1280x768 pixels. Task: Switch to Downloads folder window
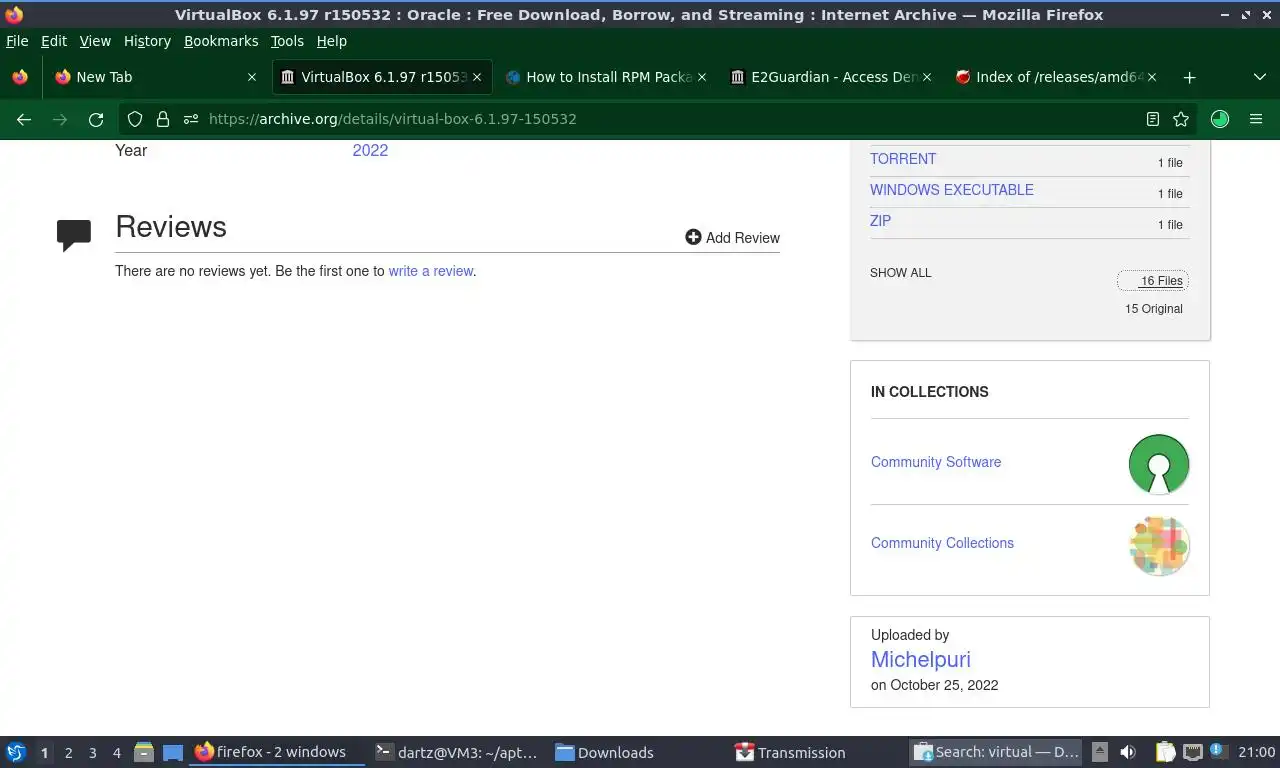pos(637,752)
